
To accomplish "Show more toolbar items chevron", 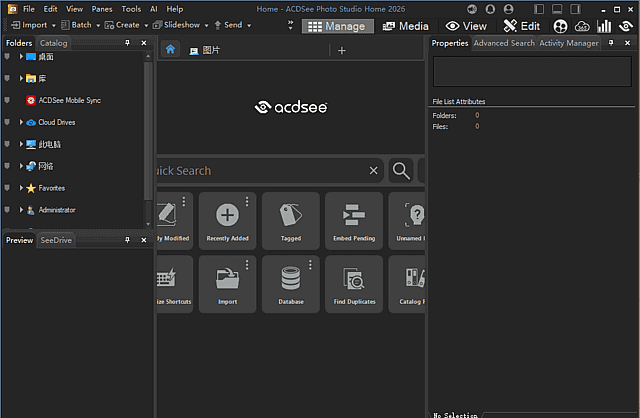I will [x=290, y=25].
